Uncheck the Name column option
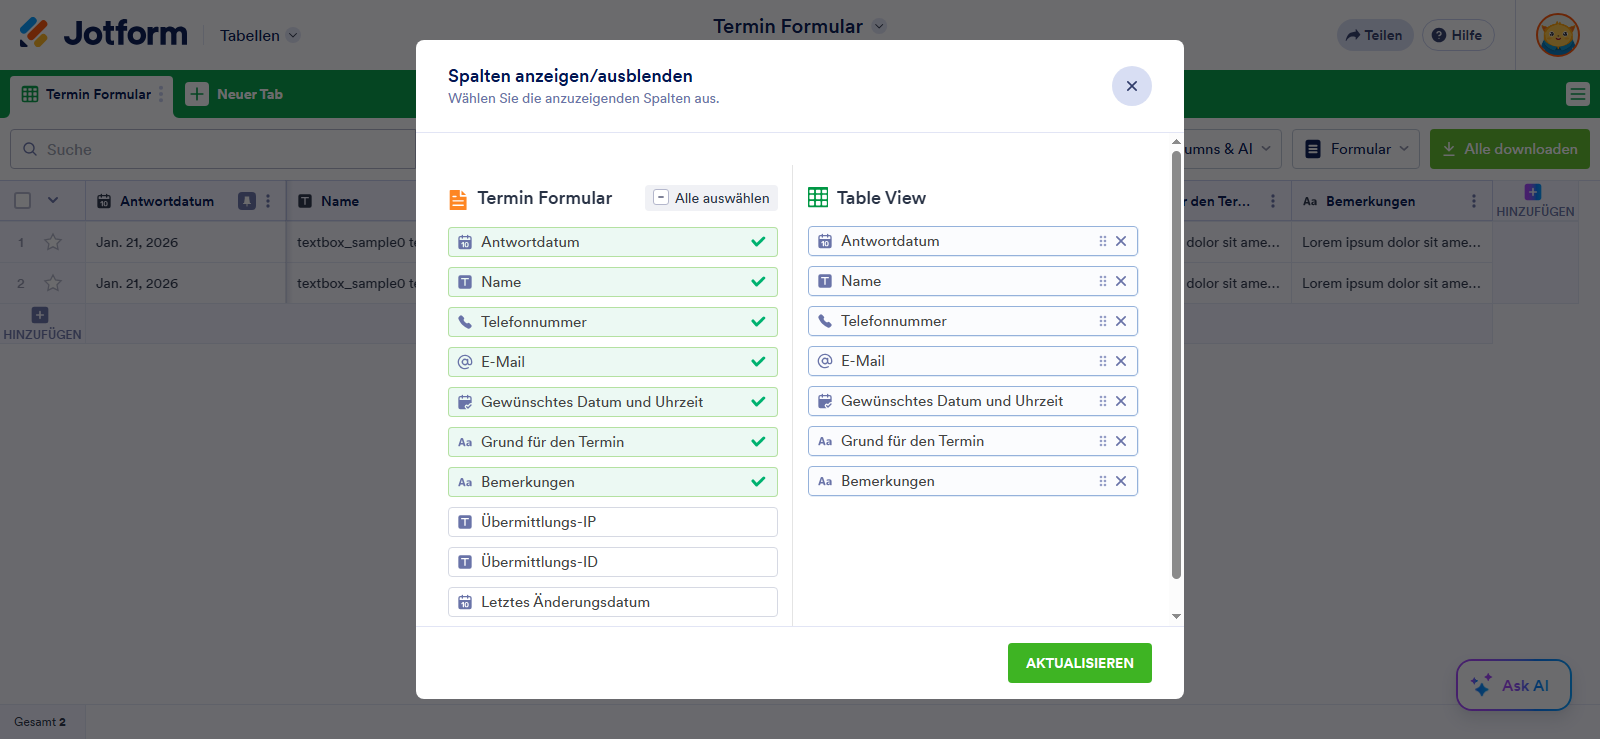The image size is (1600, 739). pos(612,282)
